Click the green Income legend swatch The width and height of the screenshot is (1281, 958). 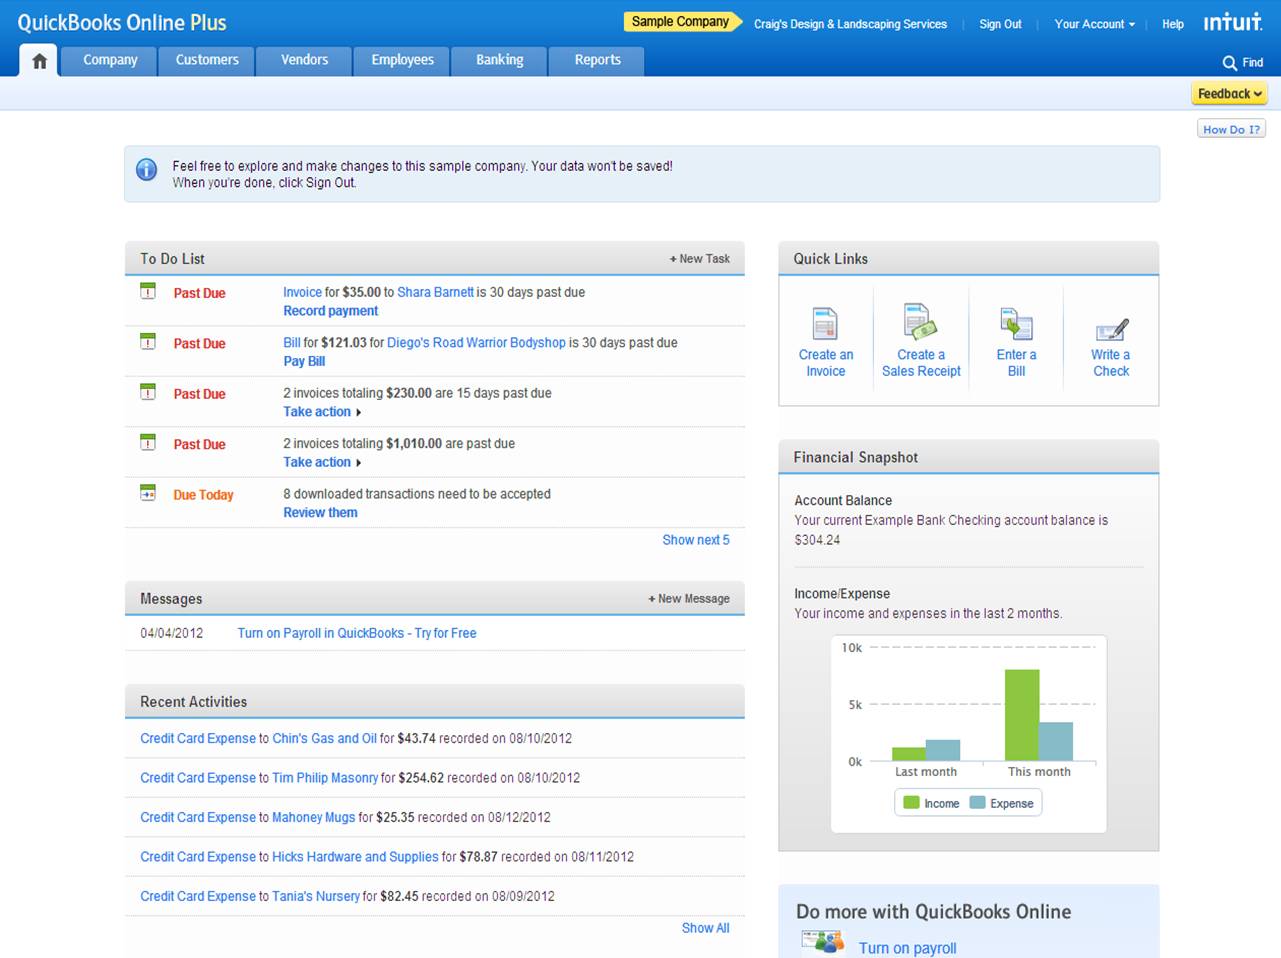(x=911, y=802)
